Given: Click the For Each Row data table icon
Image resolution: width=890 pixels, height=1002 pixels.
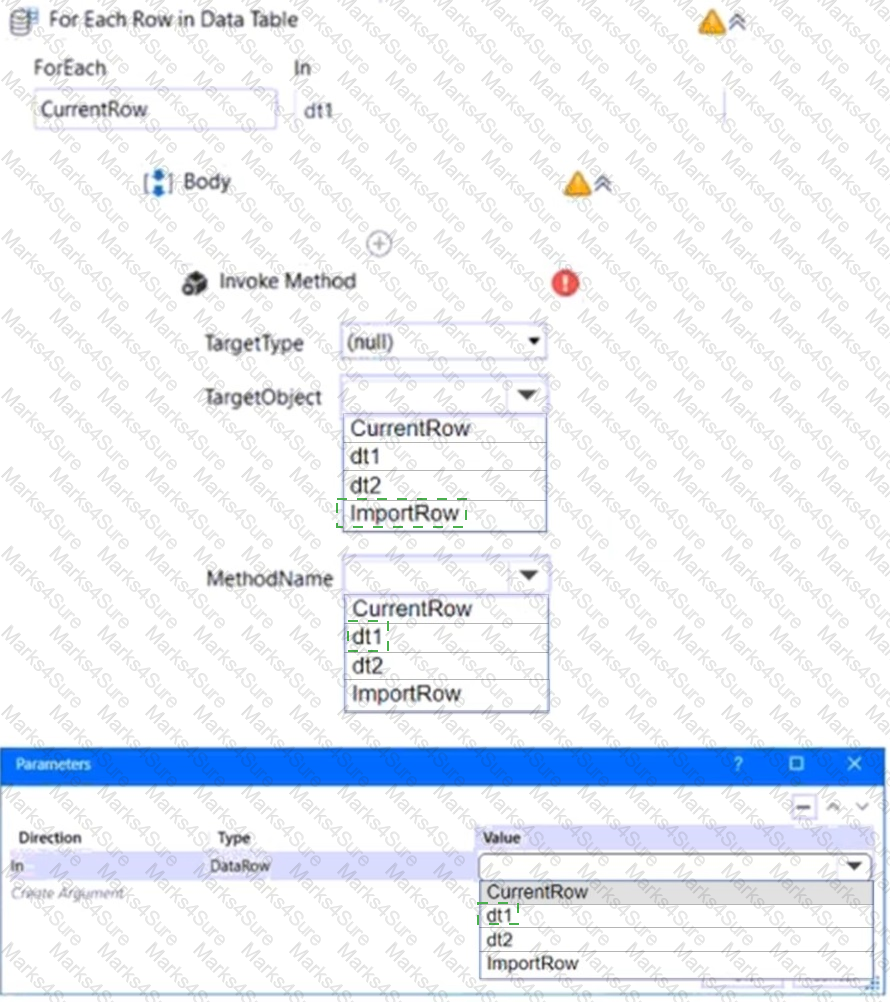Looking at the screenshot, I should pyautogui.click(x=22, y=22).
